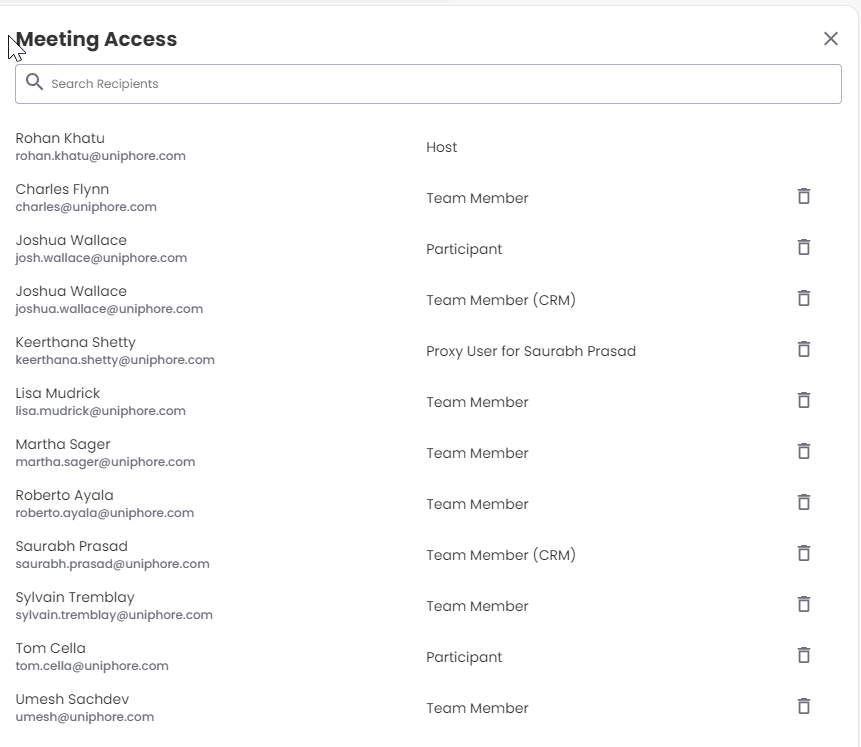
Task: Select the name Umesh Sachdev
Action: (72, 699)
